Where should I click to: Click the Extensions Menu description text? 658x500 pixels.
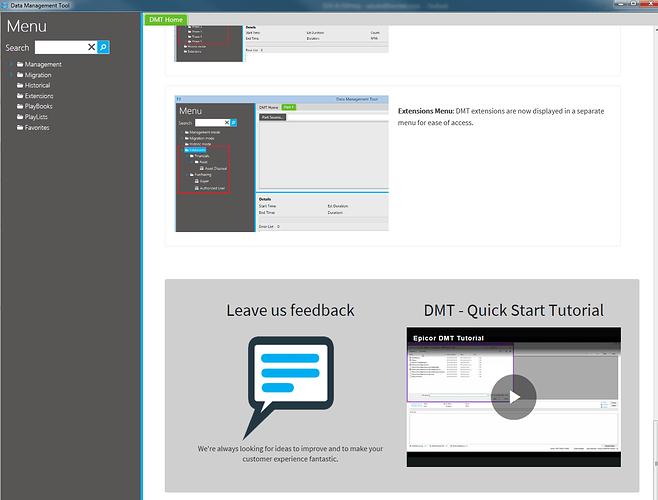[501, 117]
